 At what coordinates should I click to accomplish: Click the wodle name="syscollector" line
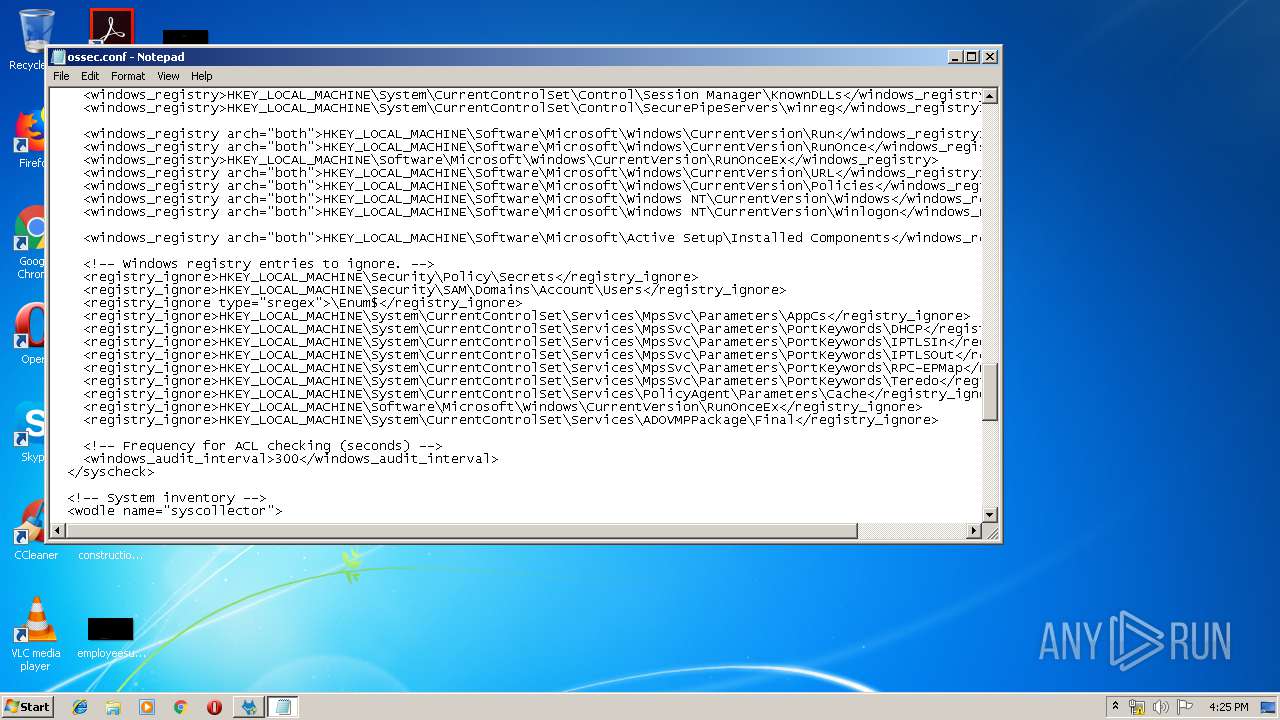pos(174,511)
